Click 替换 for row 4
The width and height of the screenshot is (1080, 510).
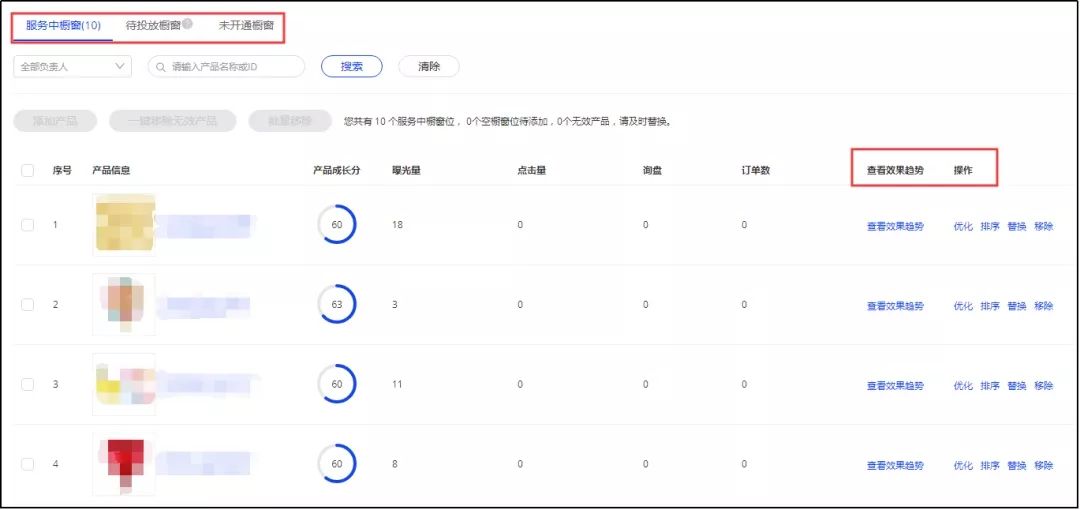coord(1017,466)
